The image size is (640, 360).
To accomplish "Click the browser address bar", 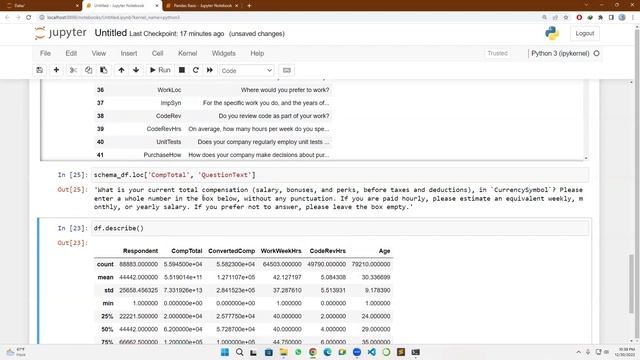I will tap(286, 18).
